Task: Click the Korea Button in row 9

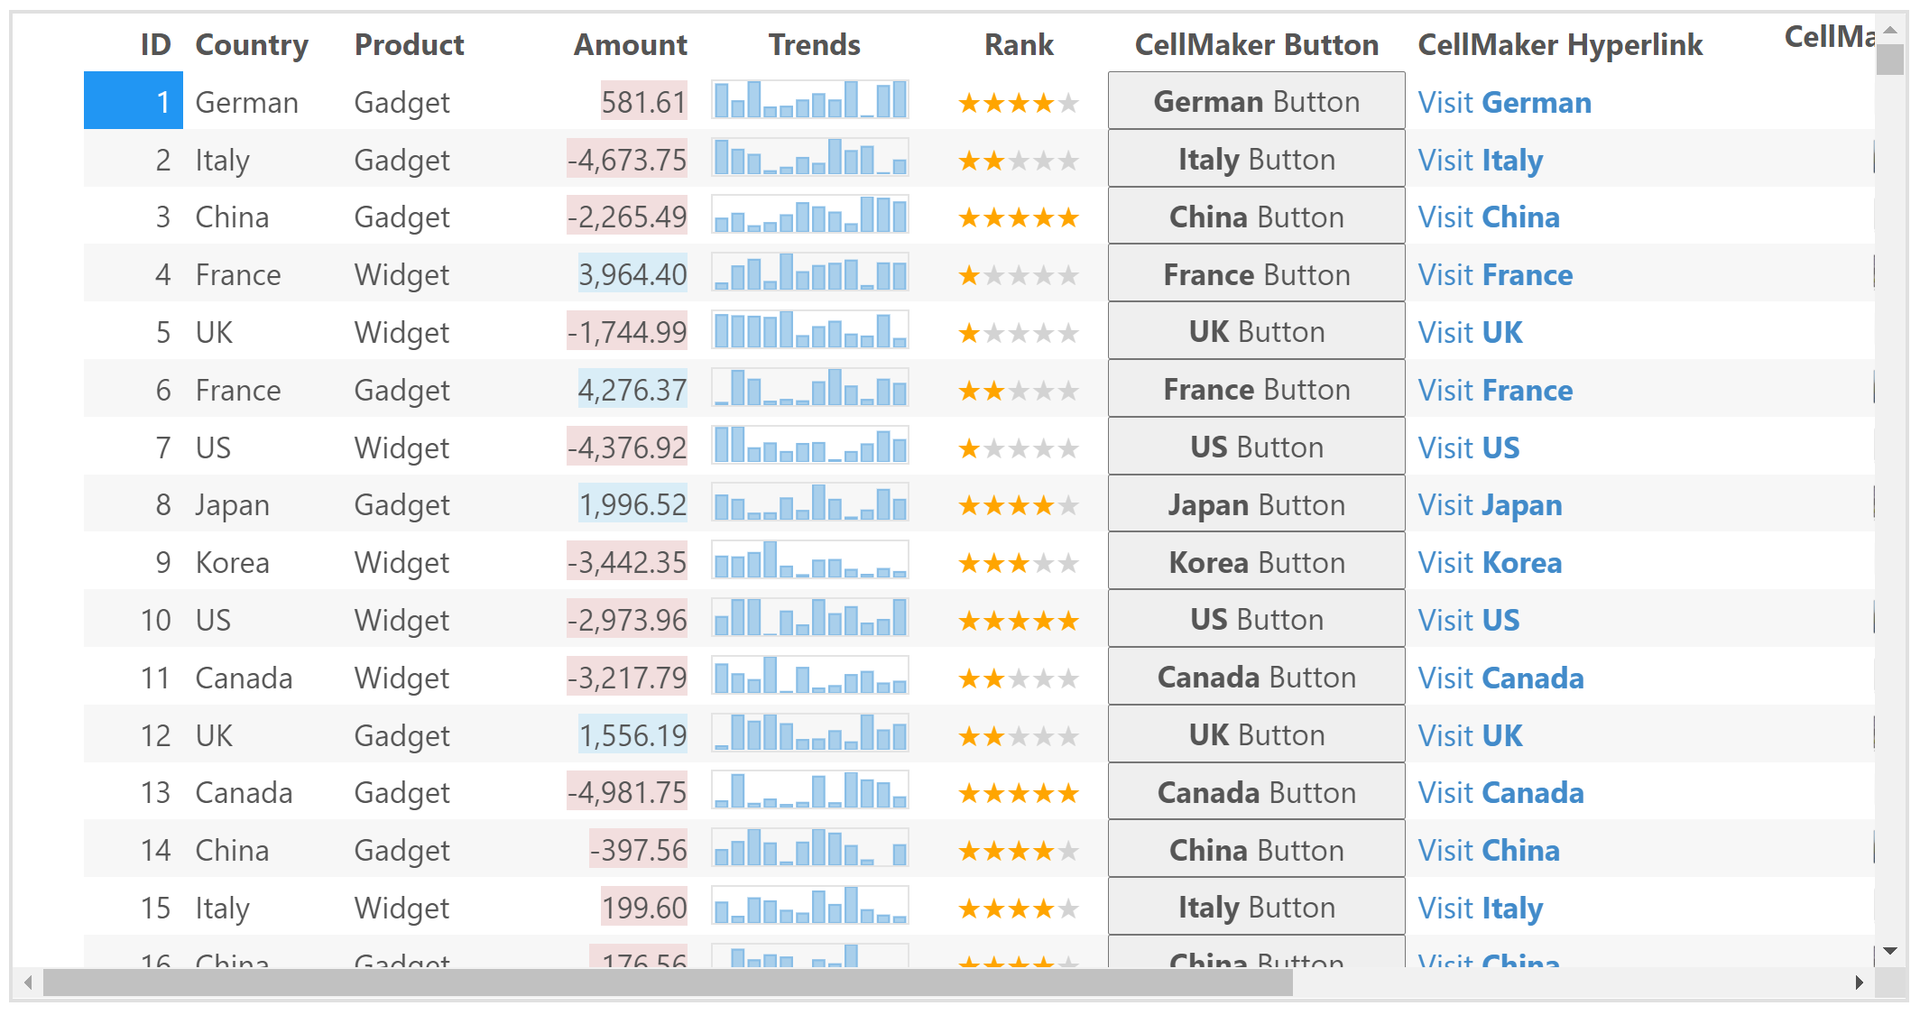Action: tap(1255, 562)
